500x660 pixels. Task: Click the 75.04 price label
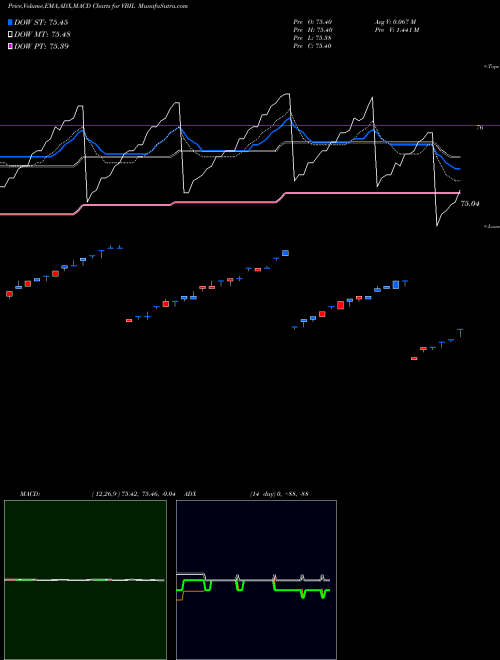point(470,204)
